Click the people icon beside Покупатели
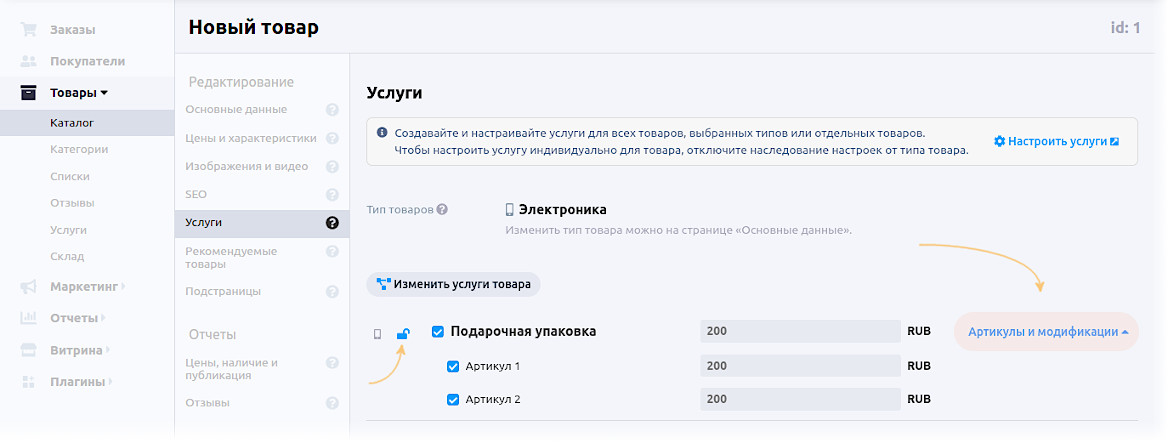1168x443 pixels. [x=29, y=61]
